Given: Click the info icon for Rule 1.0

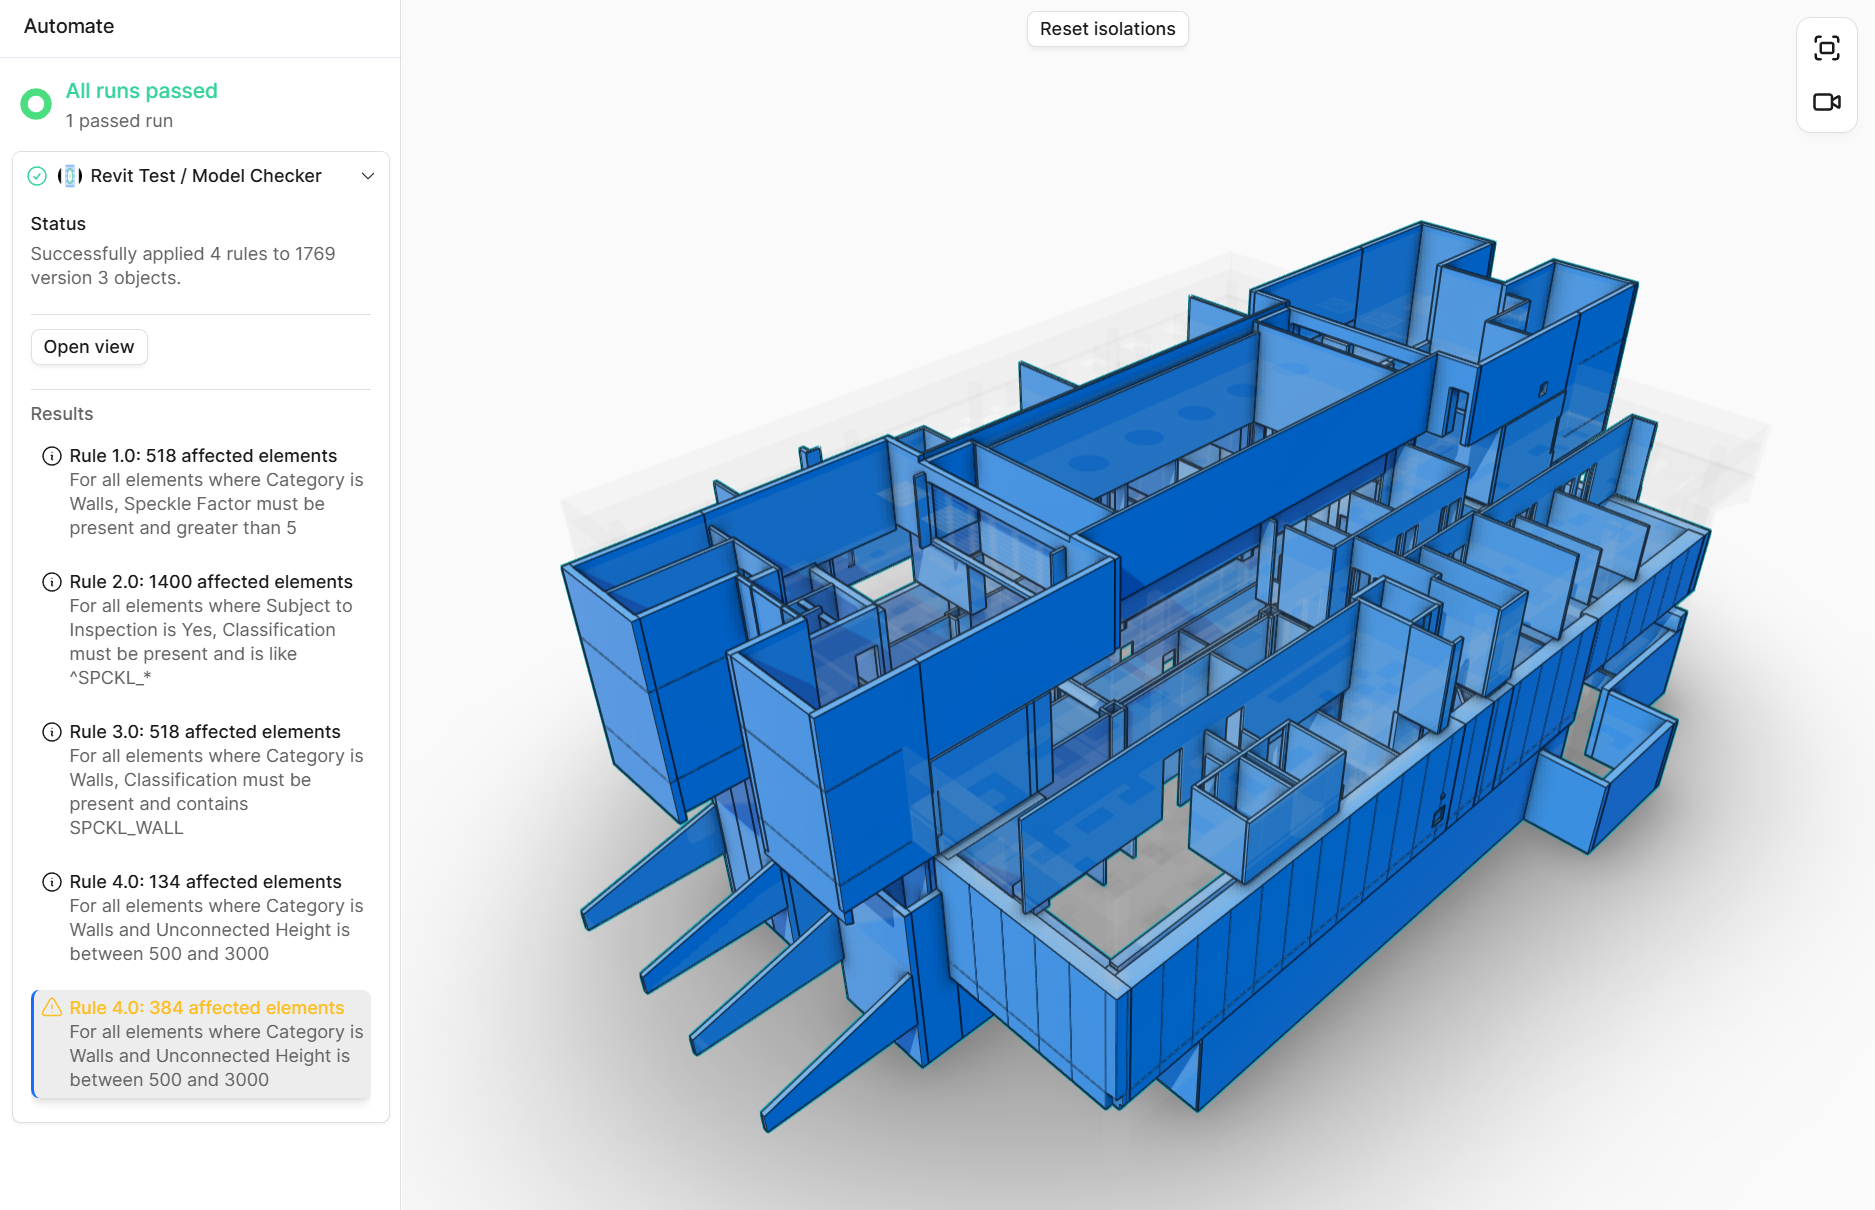Looking at the screenshot, I should 52,456.
